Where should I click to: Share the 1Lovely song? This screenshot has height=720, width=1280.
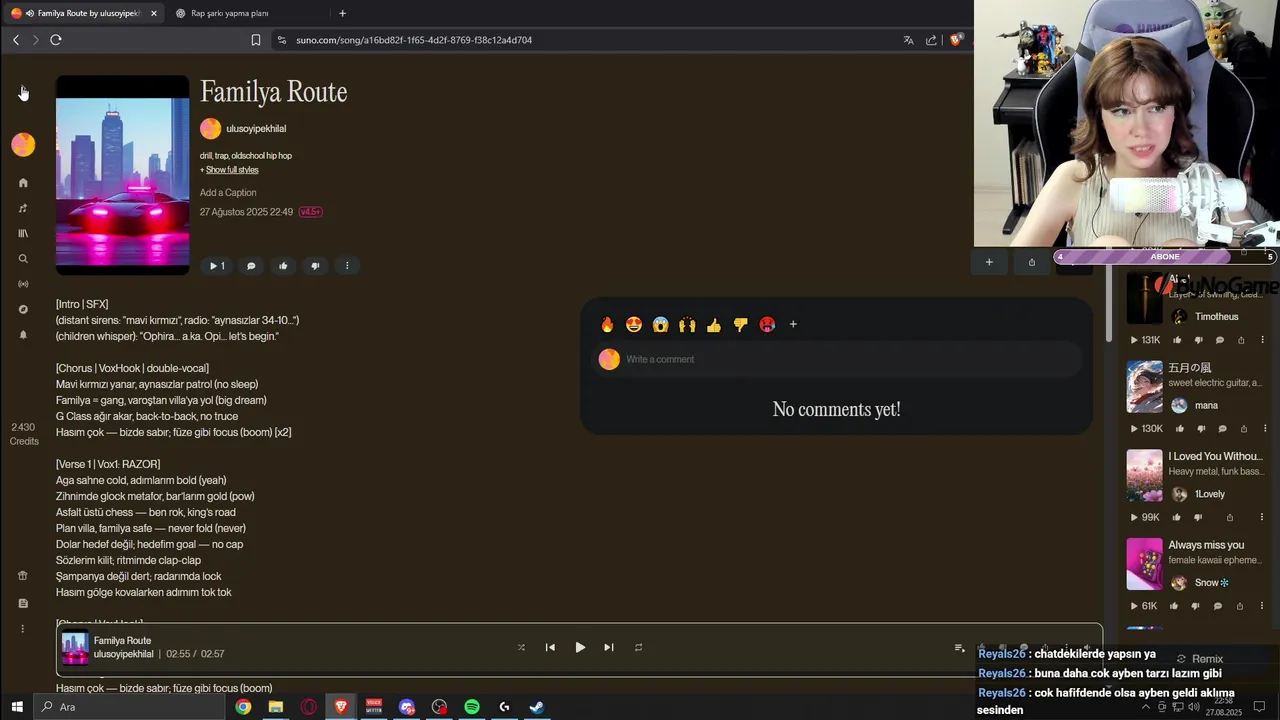(1230, 517)
